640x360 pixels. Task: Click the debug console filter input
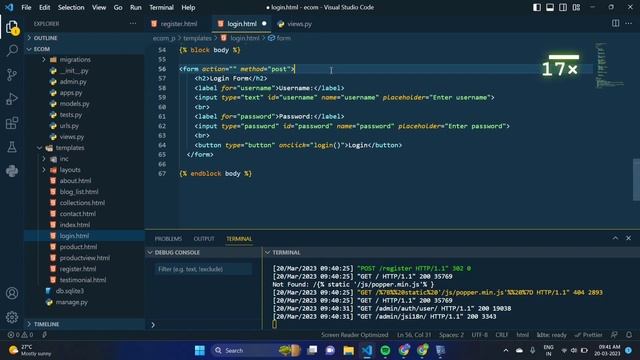point(203,269)
